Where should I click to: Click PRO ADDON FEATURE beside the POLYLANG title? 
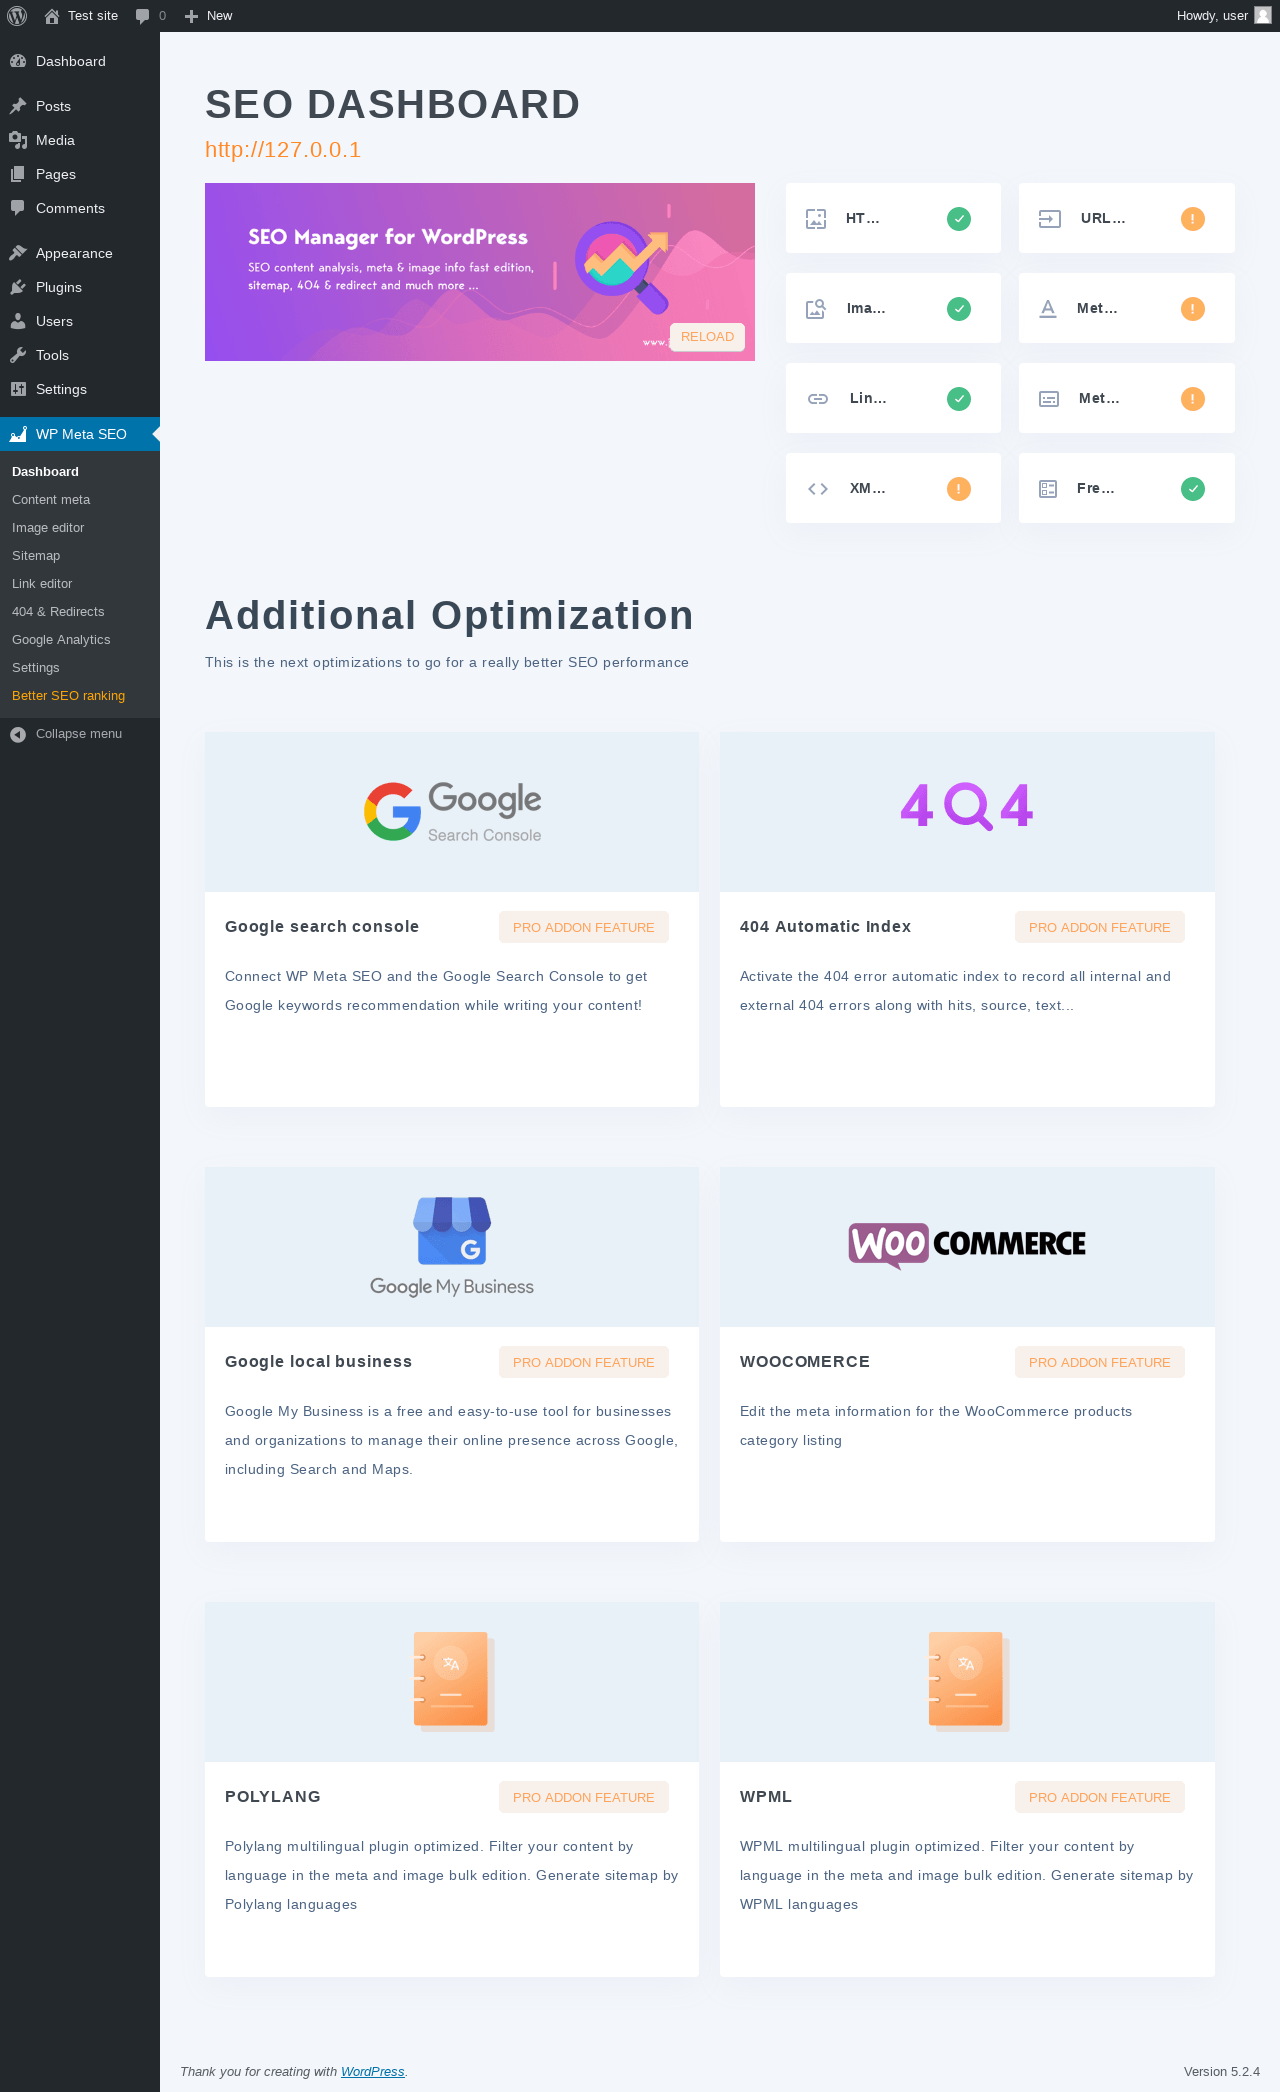tap(584, 1797)
